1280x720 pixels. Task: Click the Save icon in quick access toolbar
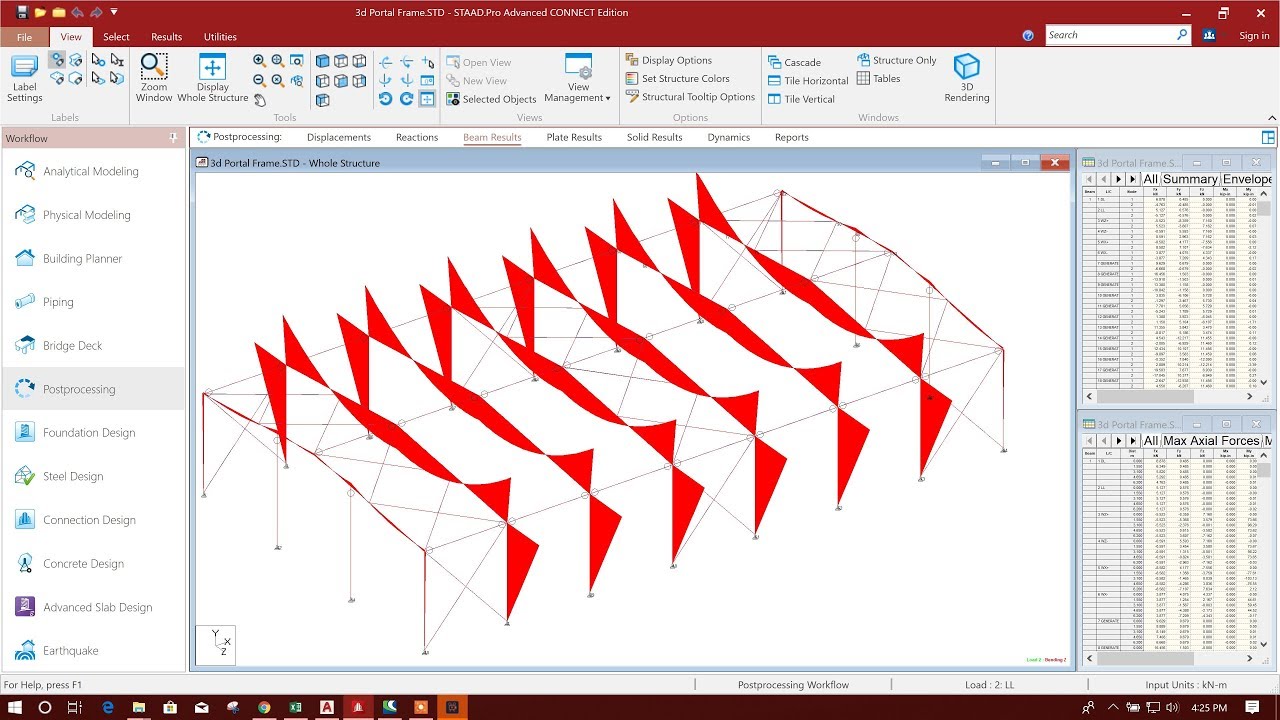[x=22, y=12]
